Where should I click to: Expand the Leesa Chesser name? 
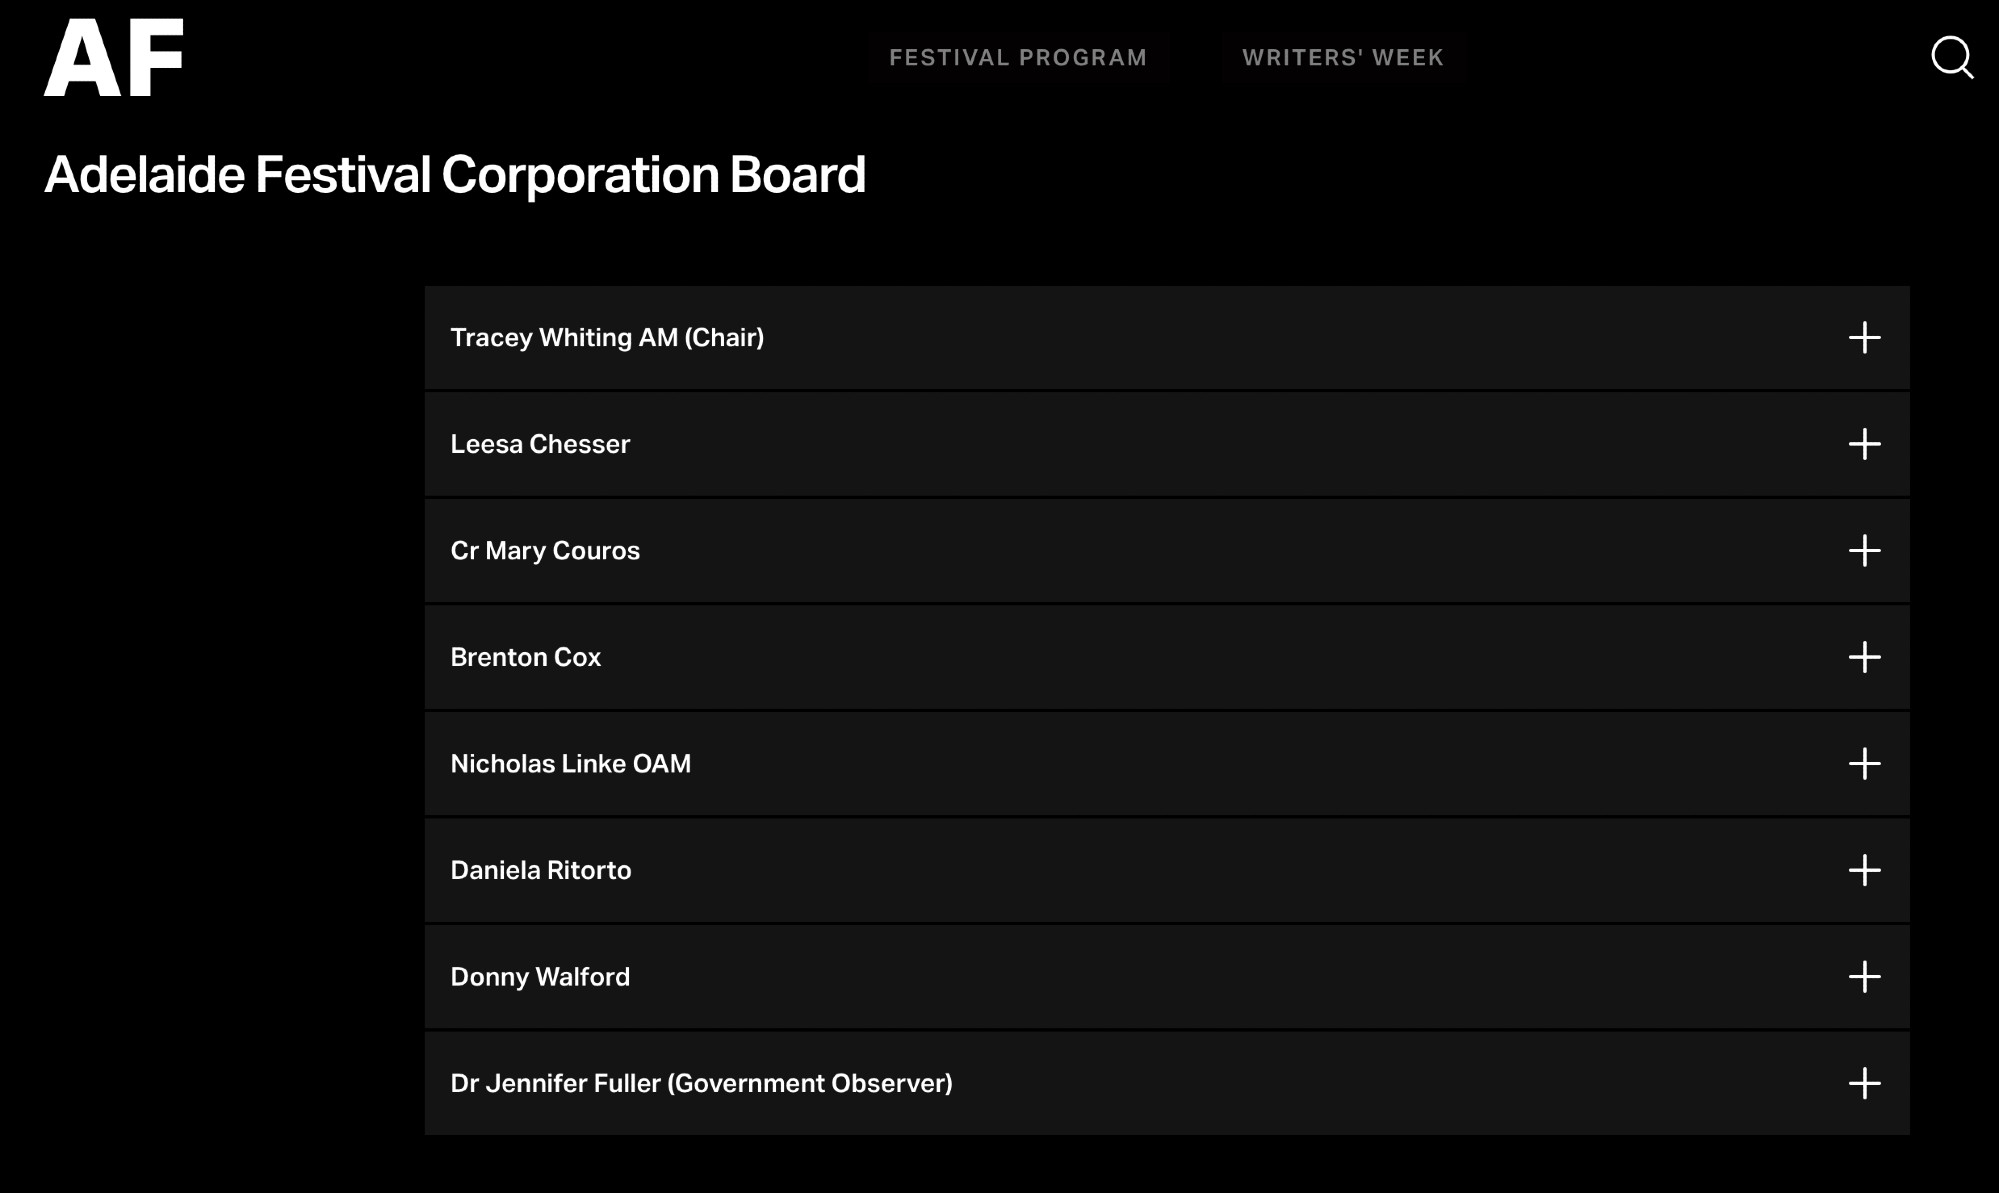click(x=540, y=444)
